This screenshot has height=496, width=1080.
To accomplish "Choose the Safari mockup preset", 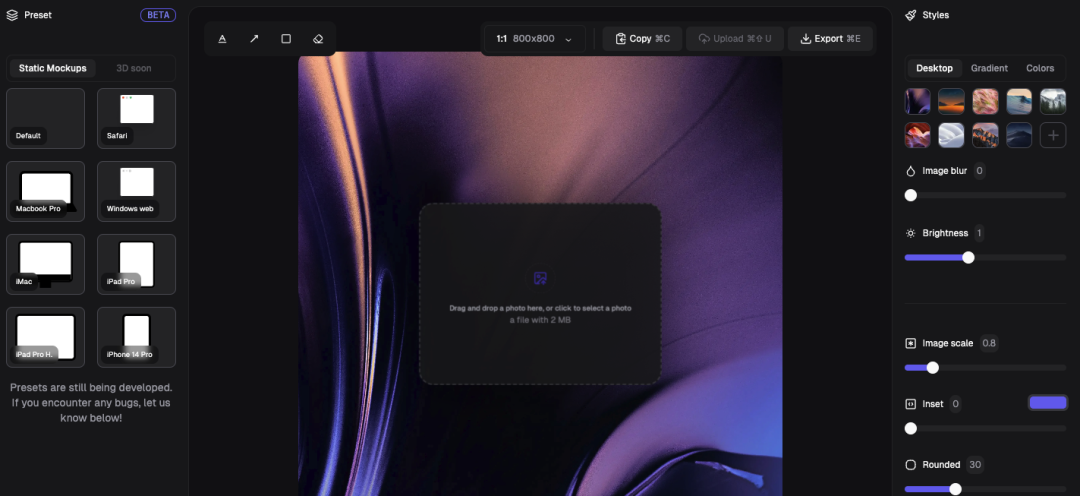I will (x=136, y=118).
